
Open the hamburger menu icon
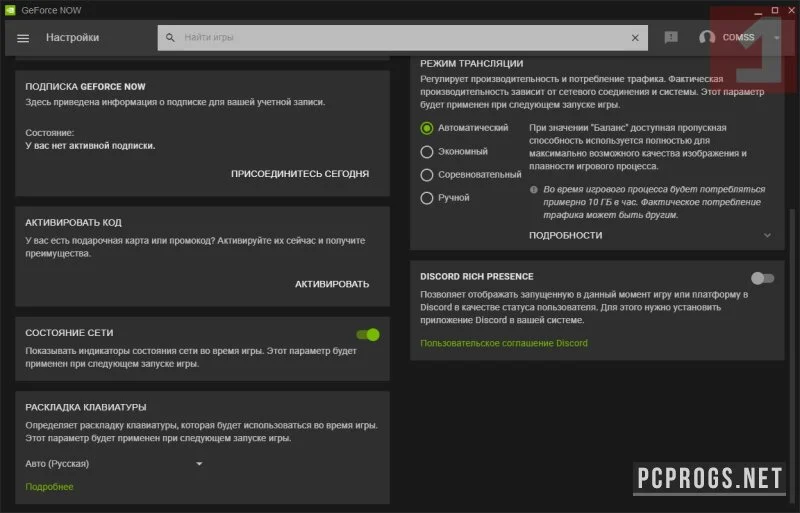coord(23,38)
